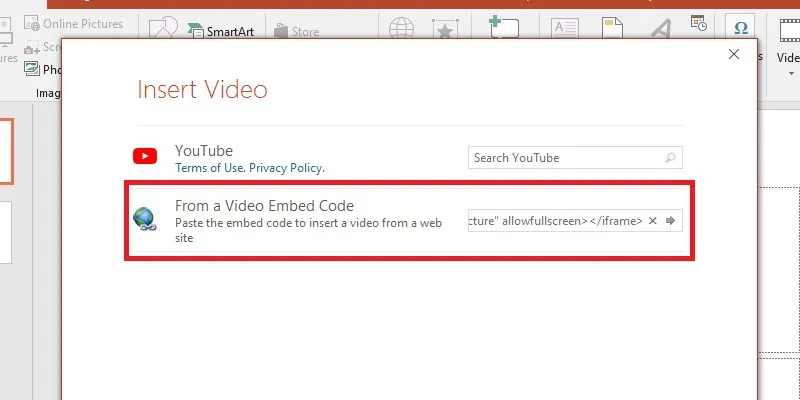Focus the Search YouTube field
Screen dimensions: 800x400
pos(575,158)
